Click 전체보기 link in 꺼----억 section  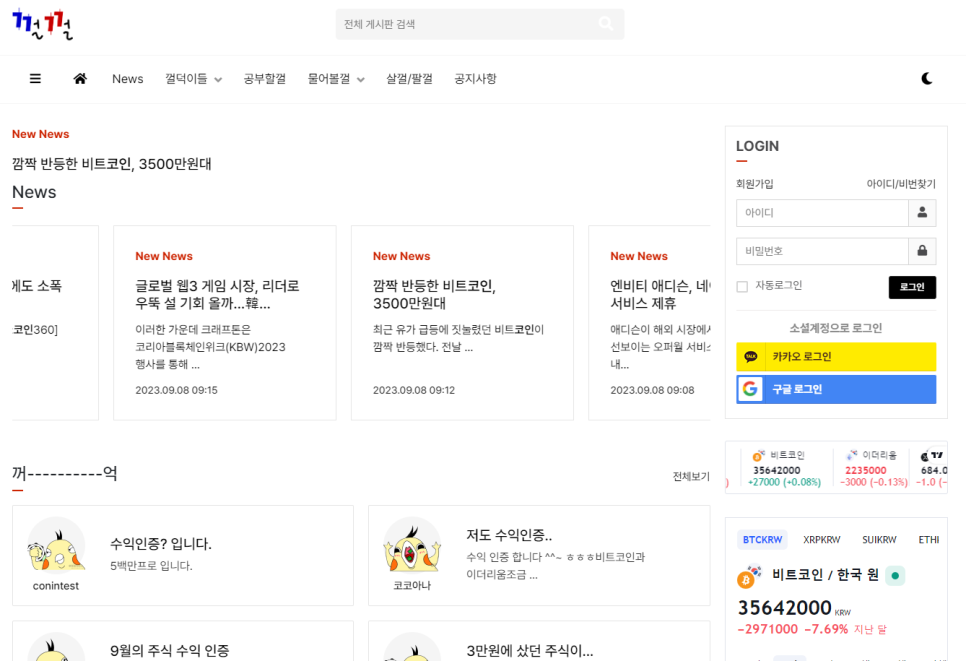point(691,476)
